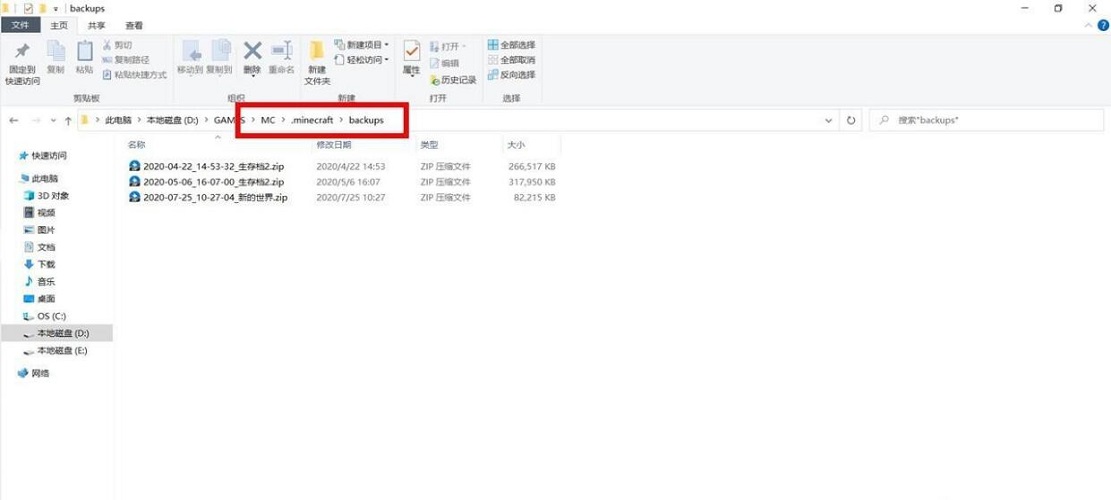Screen dimensions: 1111x500
Task: Open 文档 (Documents) in the navigation pane
Action: 40,247
